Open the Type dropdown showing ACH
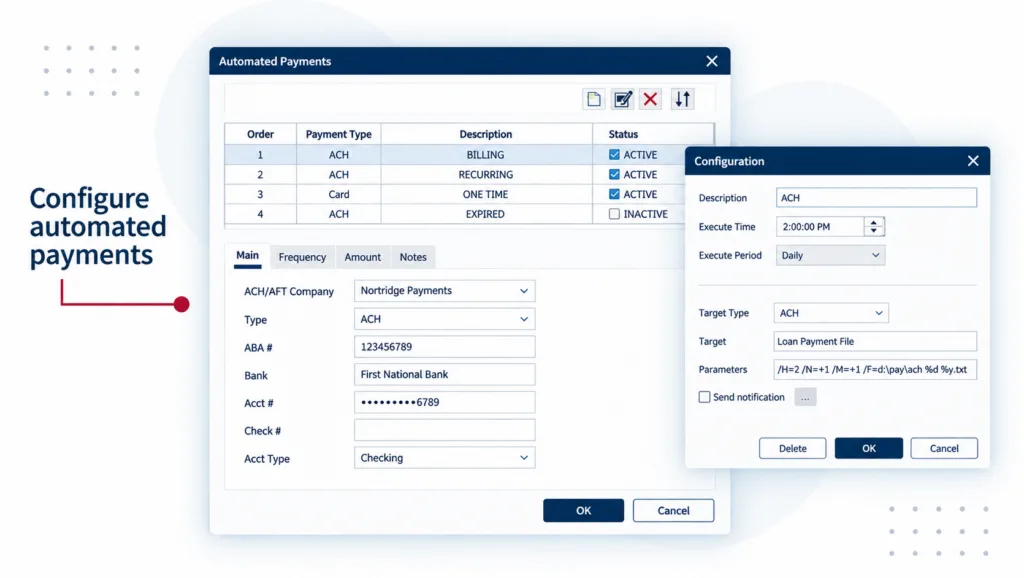The image size is (1024, 578). tap(445, 319)
